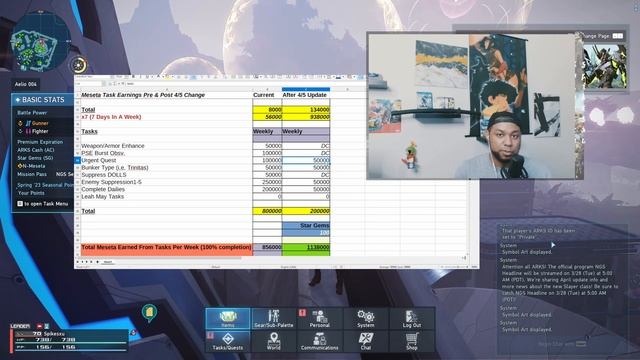Click the green speech-bubble marker icon

[x=149, y=313]
